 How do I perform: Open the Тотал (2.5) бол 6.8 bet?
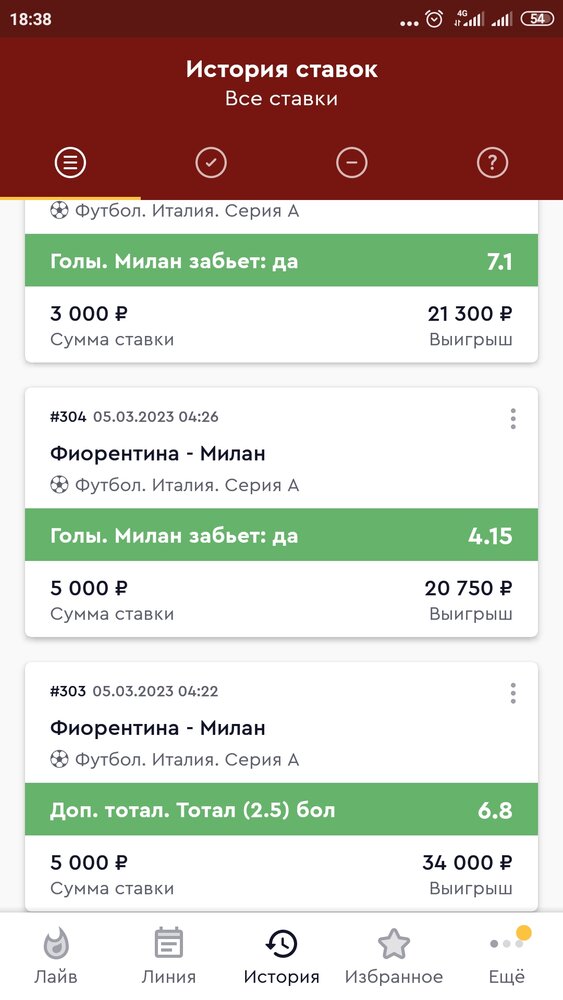pos(281,810)
